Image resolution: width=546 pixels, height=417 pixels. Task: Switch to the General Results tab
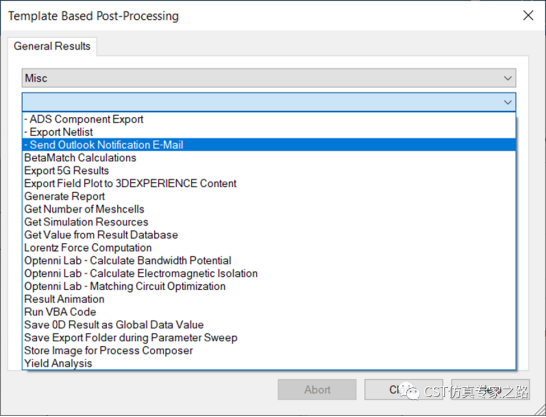[x=52, y=46]
